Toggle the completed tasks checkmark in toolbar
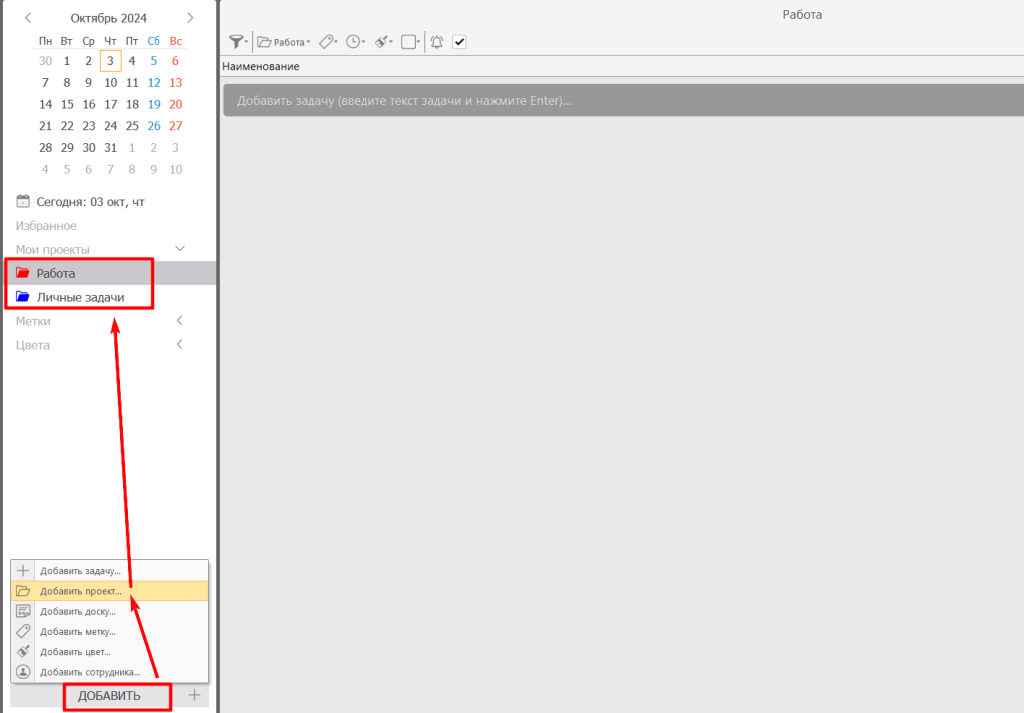The height and width of the screenshot is (713, 1024). (x=460, y=42)
